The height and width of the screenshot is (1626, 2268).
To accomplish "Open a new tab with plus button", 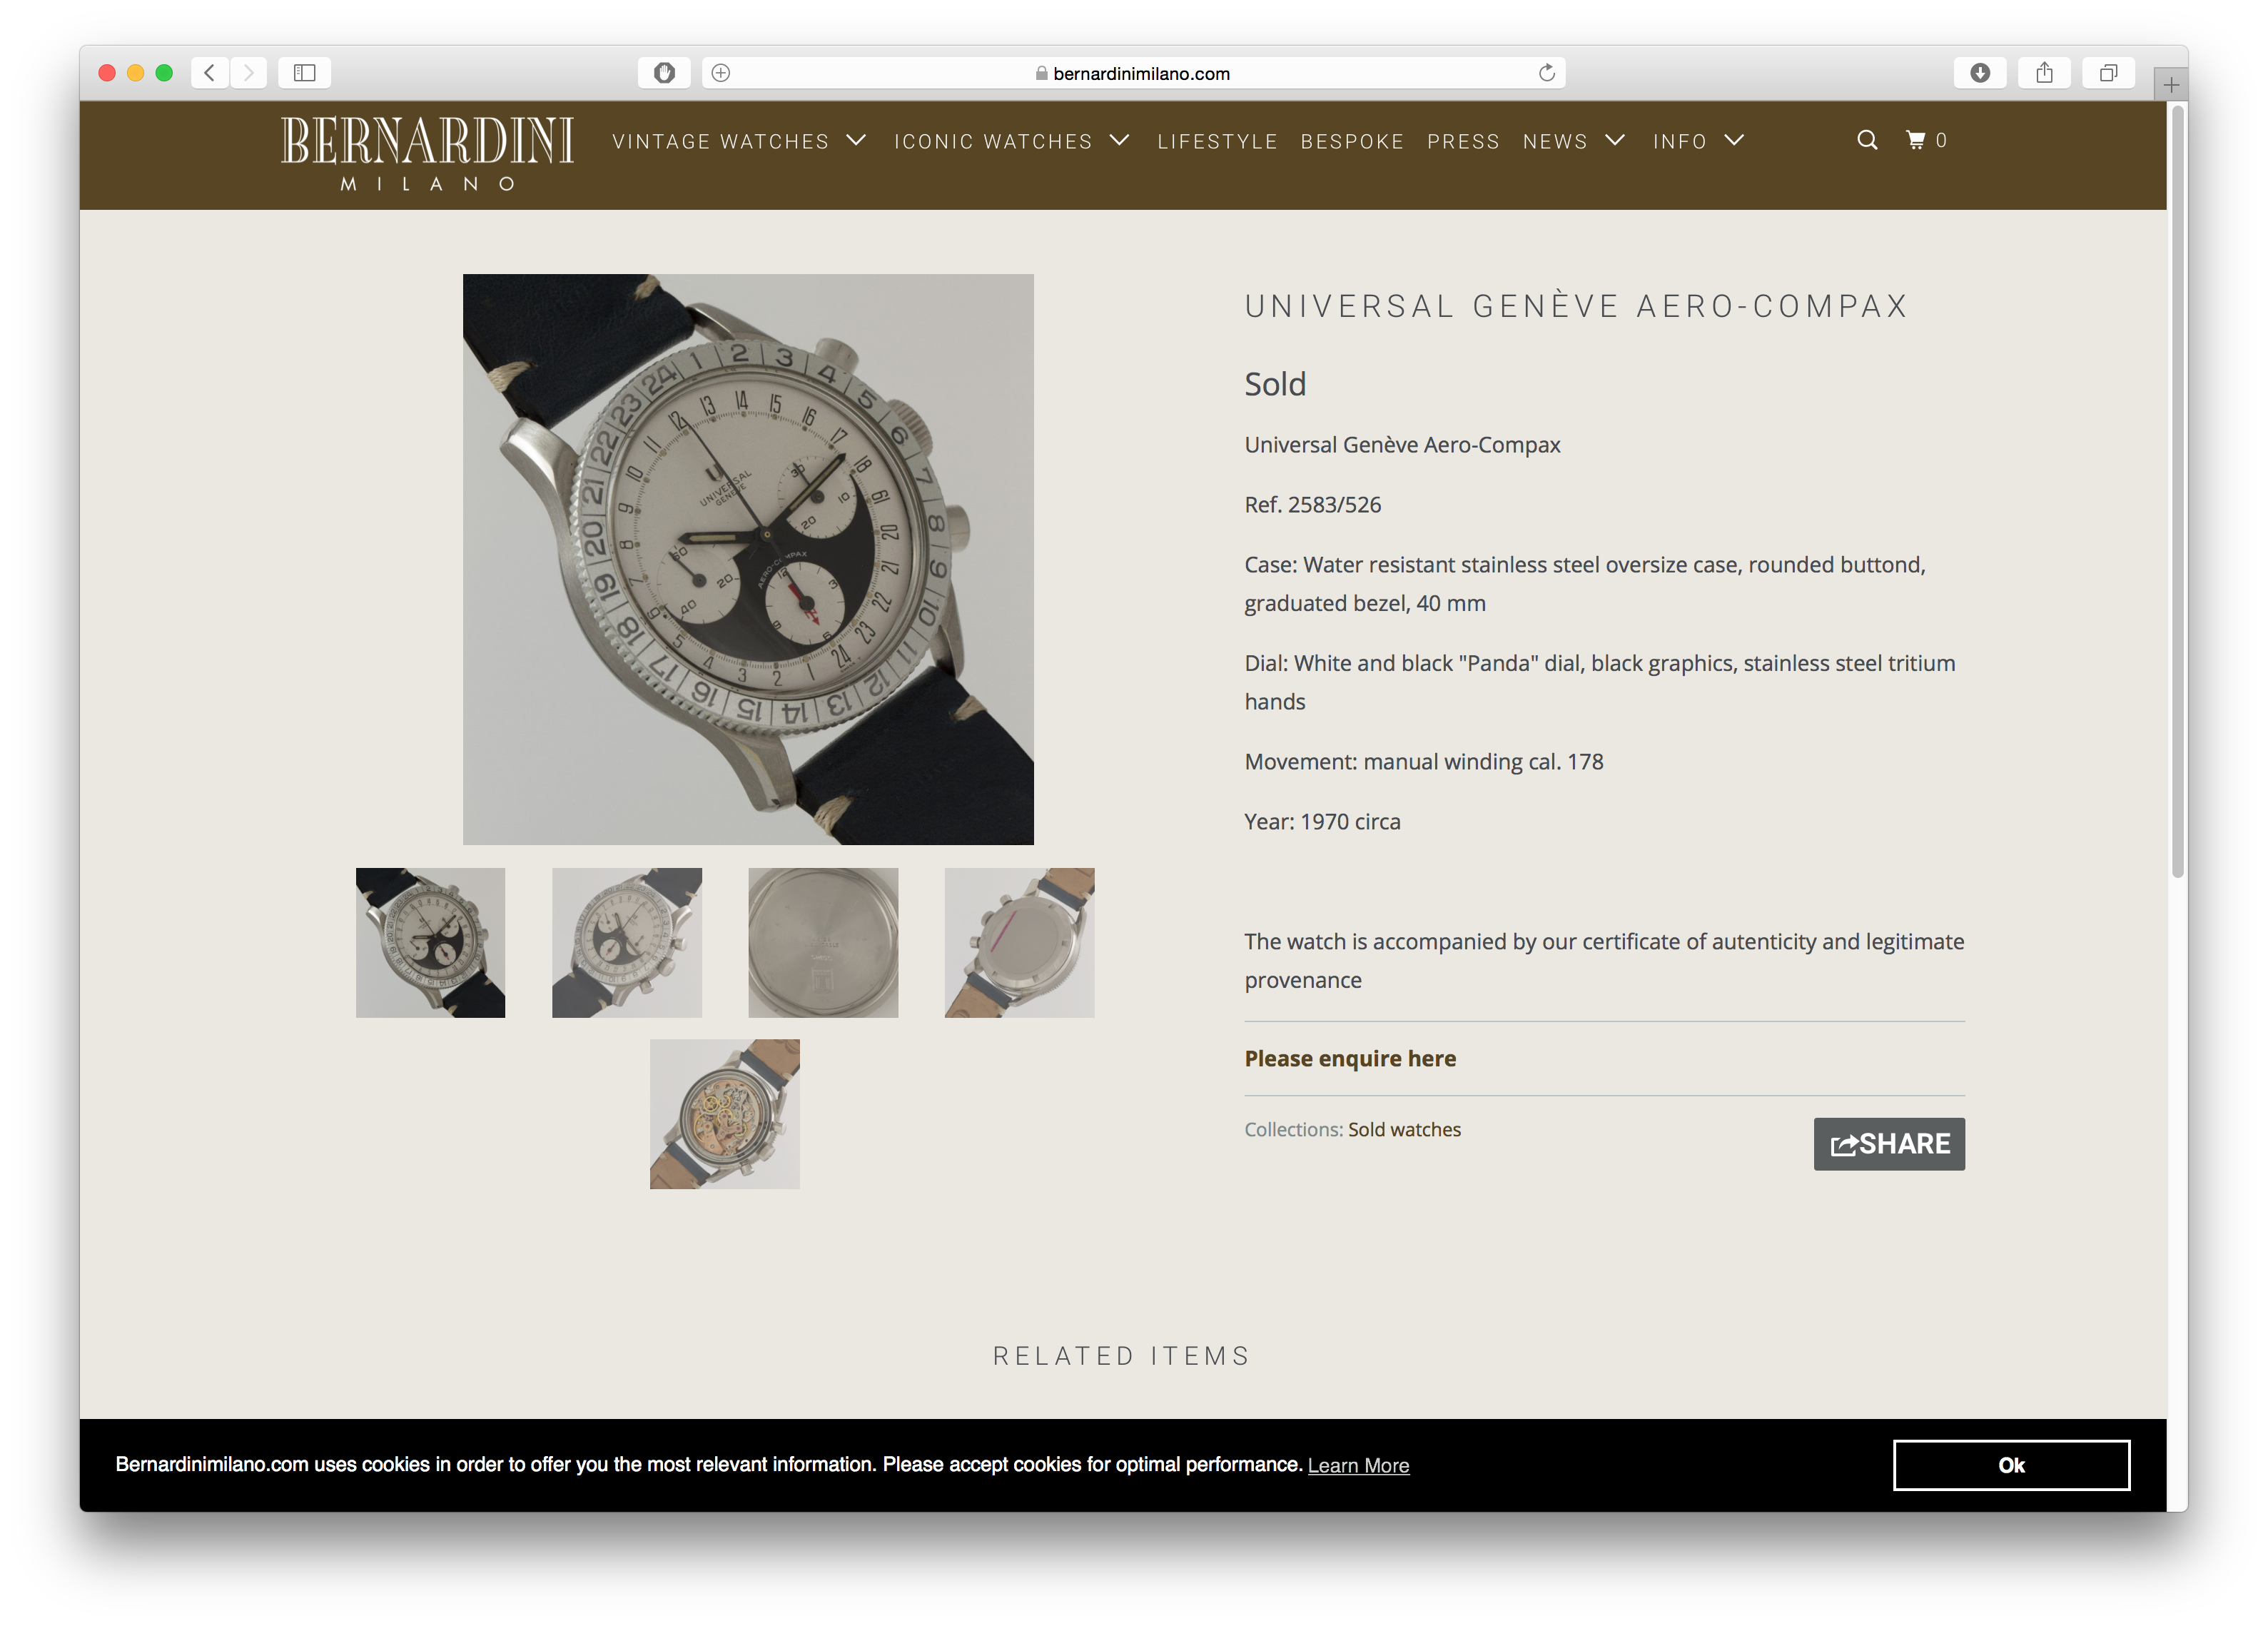I will click(x=2171, y=85).
